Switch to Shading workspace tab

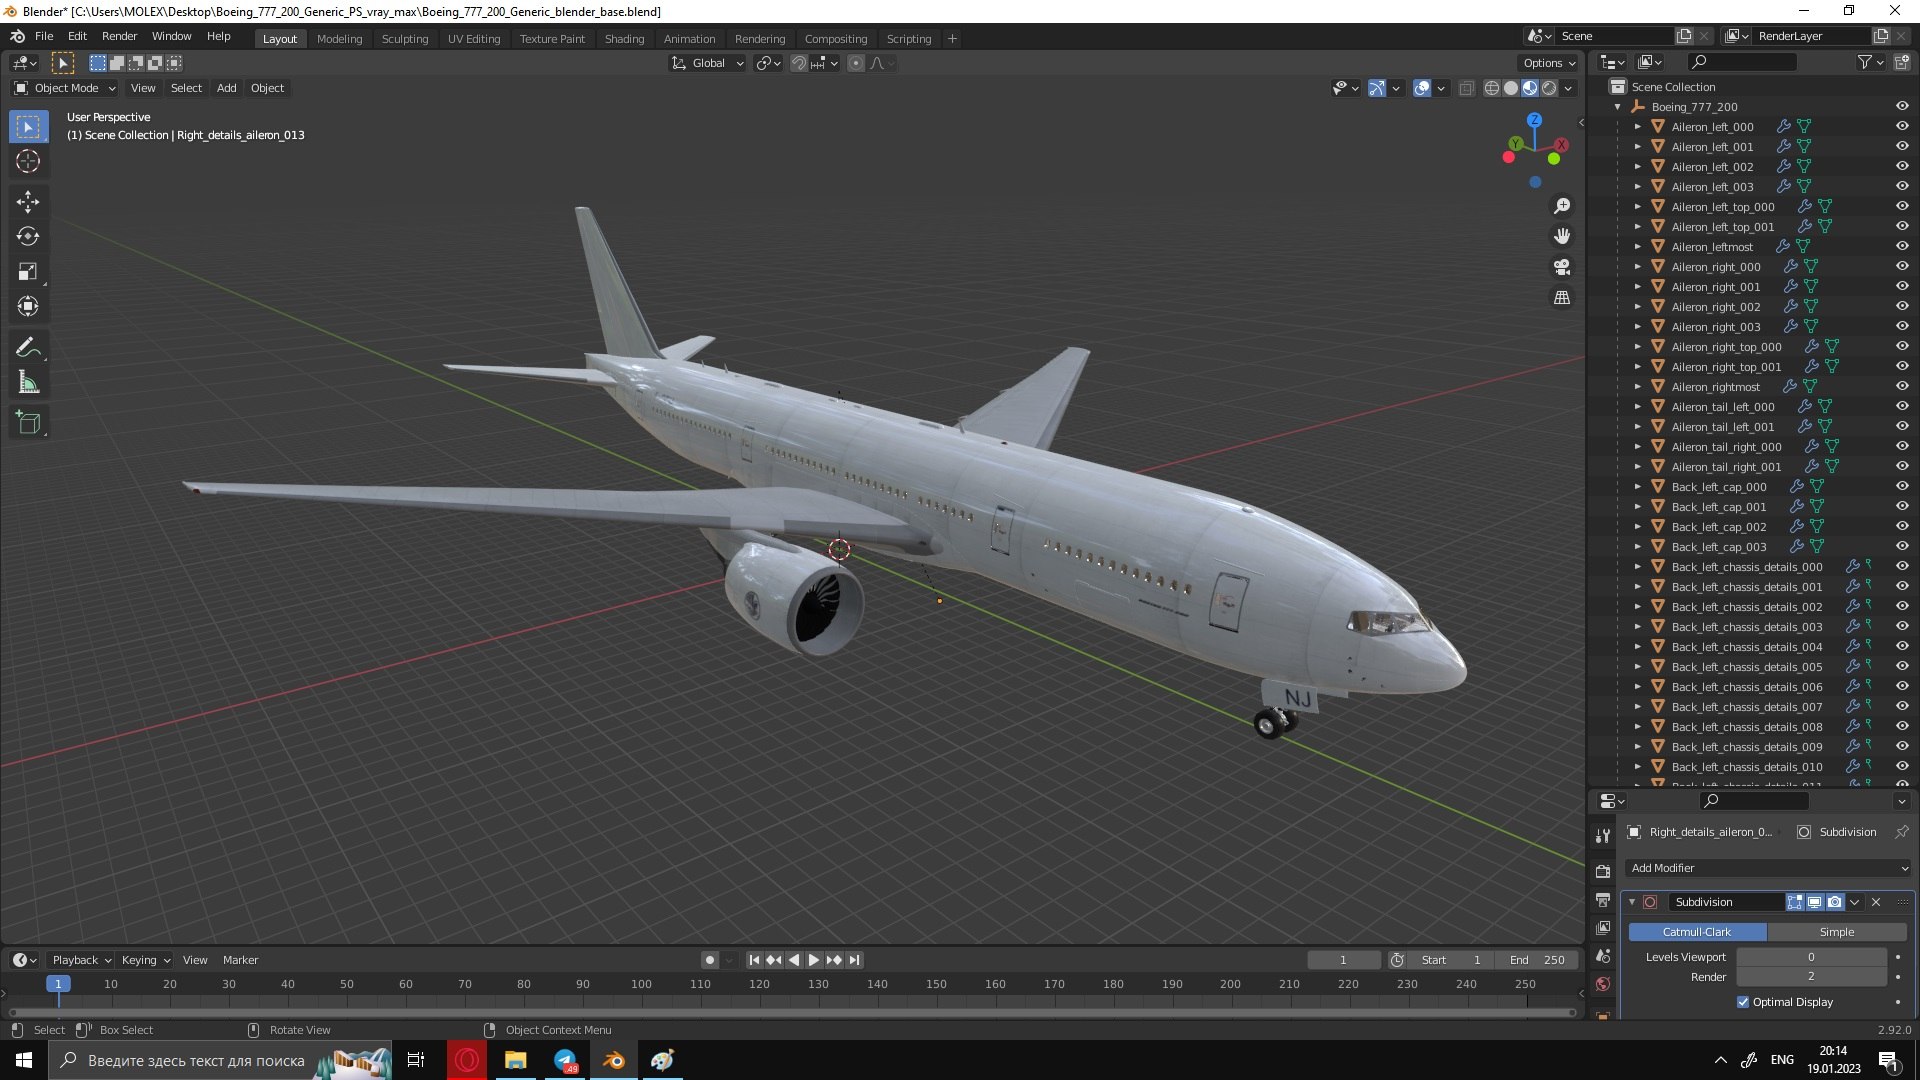624,39
